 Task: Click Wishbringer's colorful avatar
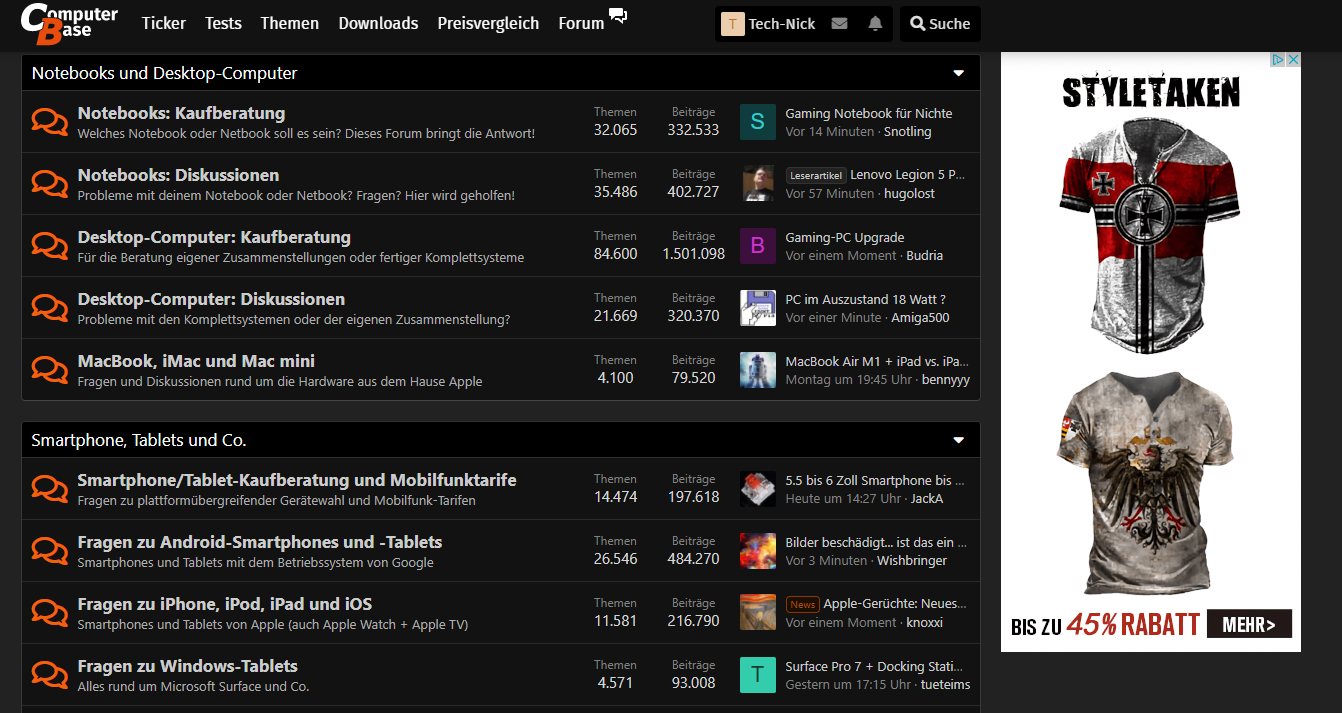click(x=758, y=551)
